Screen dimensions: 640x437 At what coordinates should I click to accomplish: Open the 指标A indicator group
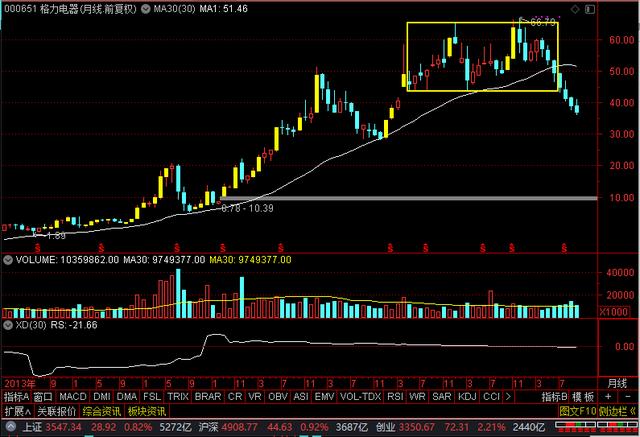point(17,397)
